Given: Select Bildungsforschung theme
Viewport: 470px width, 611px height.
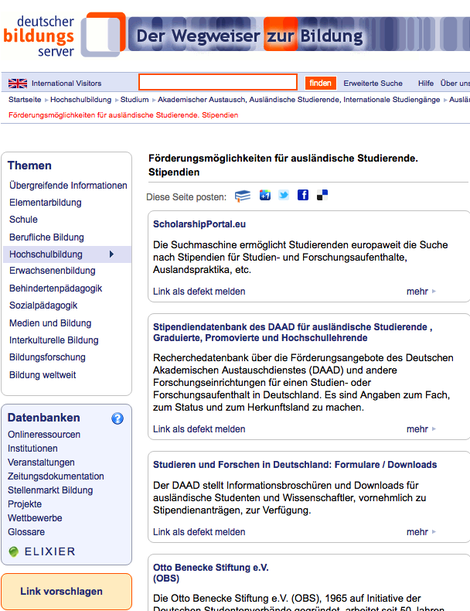Looking at the screenshot, I should point(47,357).
